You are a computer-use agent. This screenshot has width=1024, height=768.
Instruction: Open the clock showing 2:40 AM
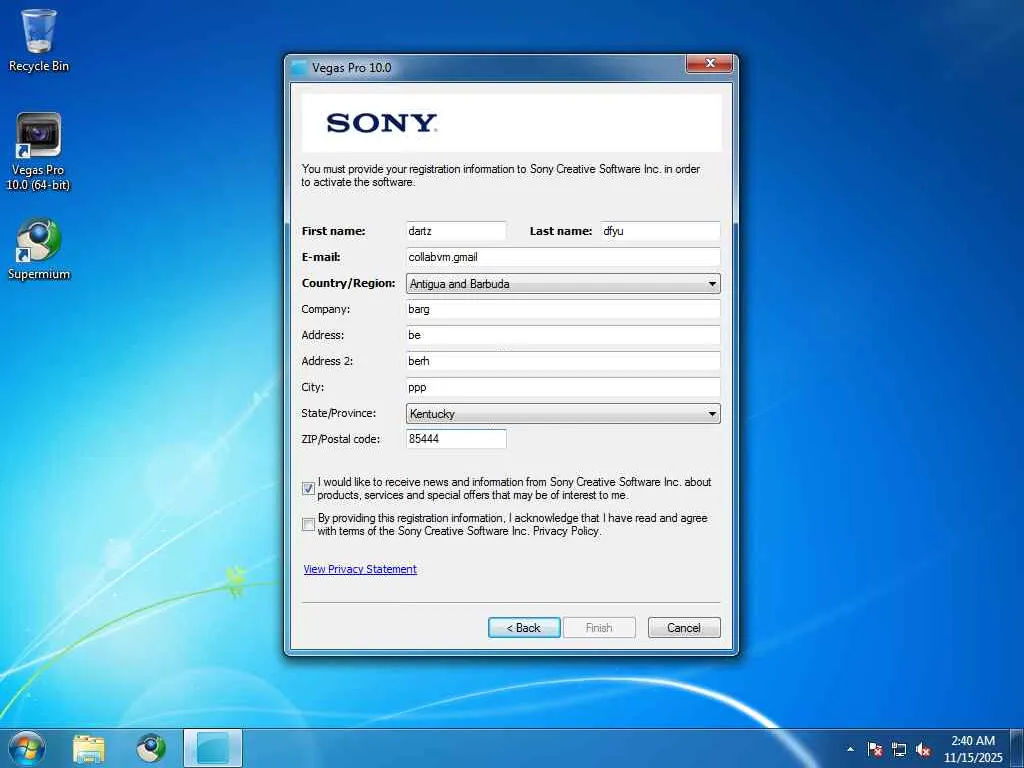click(972, 749)
